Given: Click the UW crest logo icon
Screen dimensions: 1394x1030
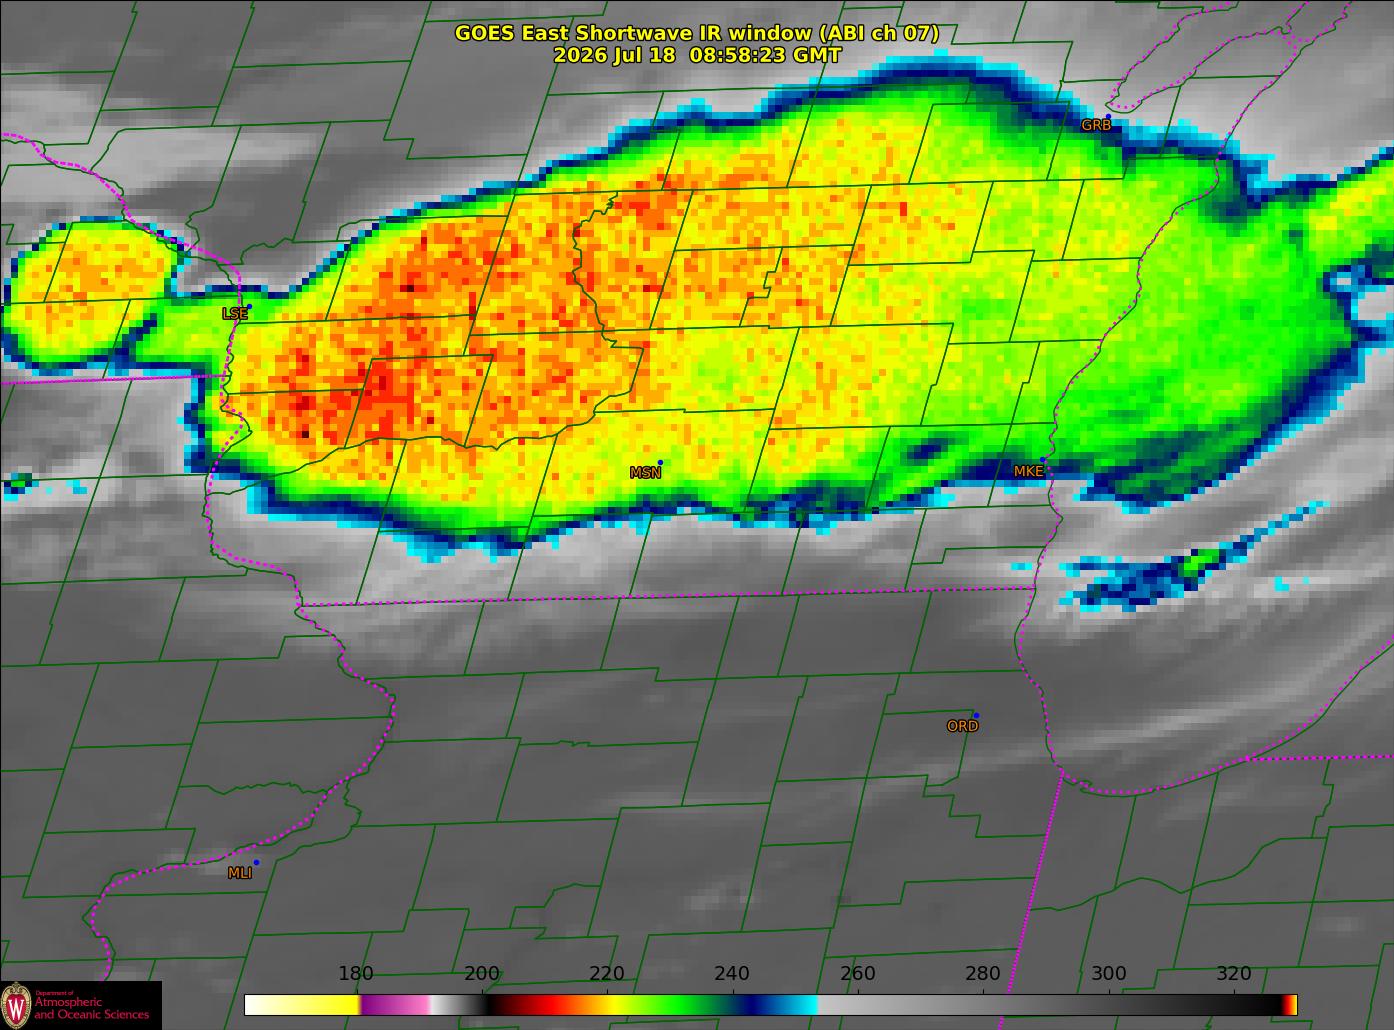Looking at the screenshot, I should 16,1005.
